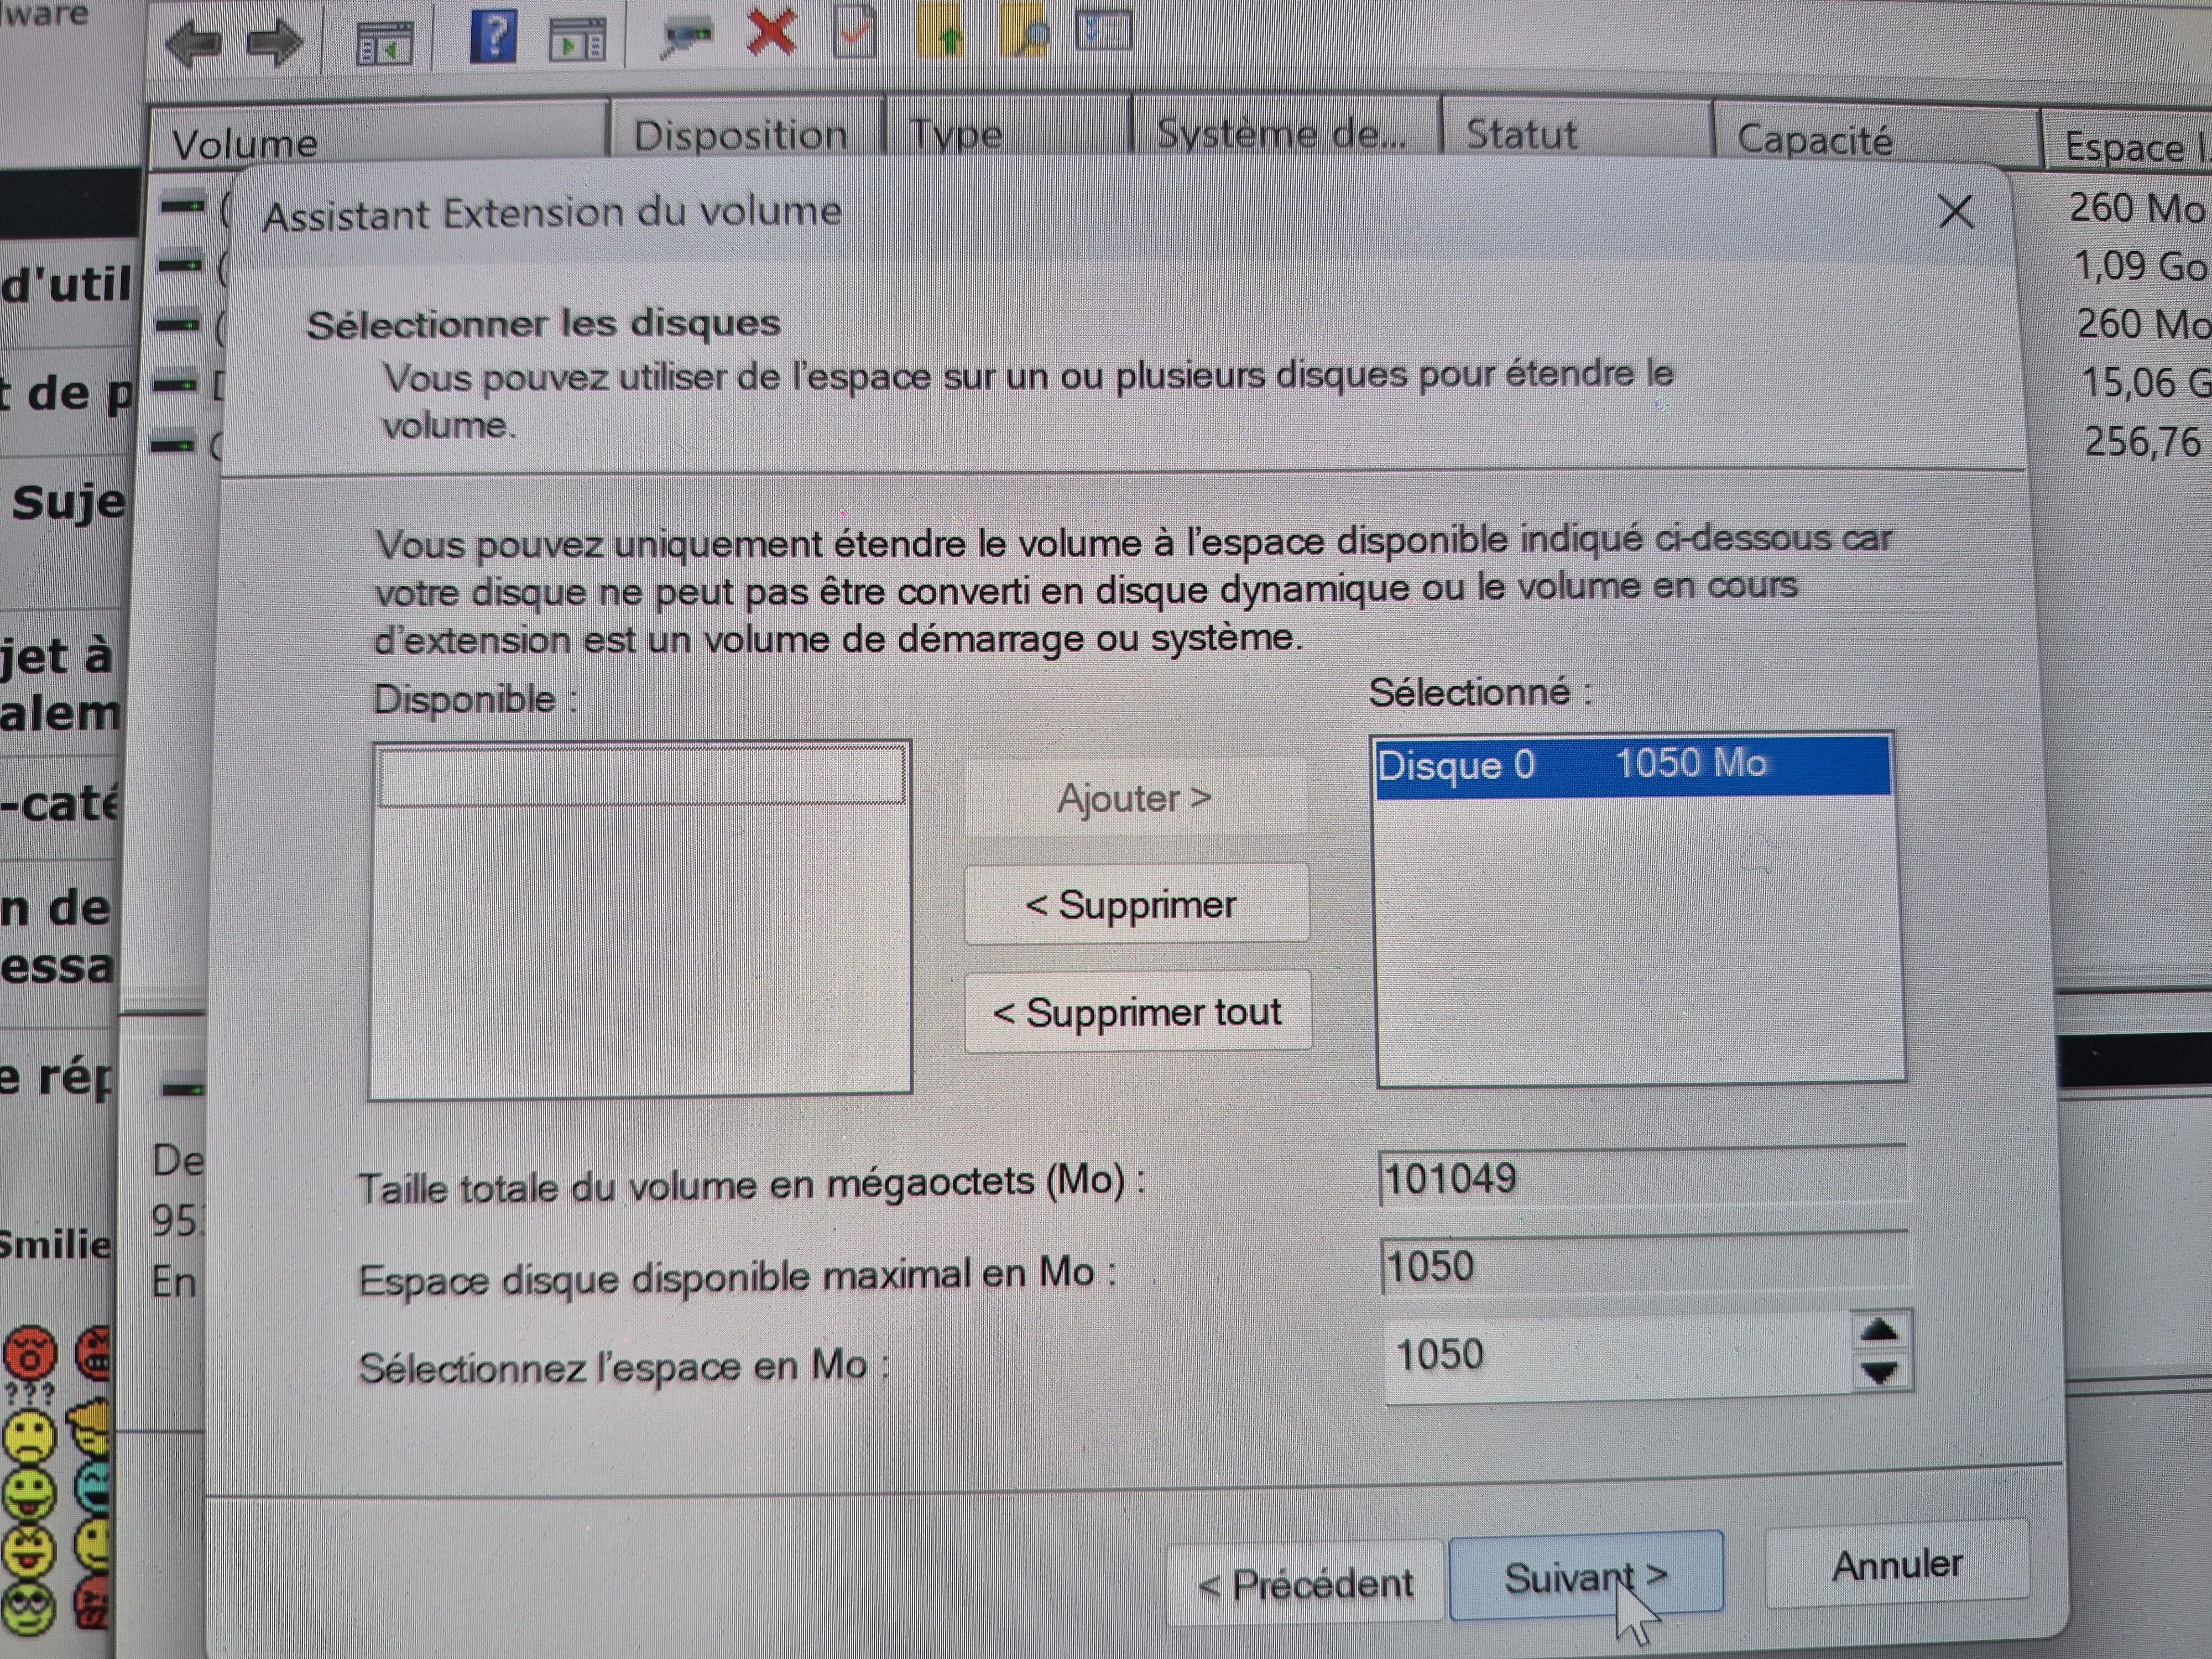Click the red X delete toolbar icon
Image resolution: width=2212 pixels, height=1659 pixels.
click(x=771, y=32)
